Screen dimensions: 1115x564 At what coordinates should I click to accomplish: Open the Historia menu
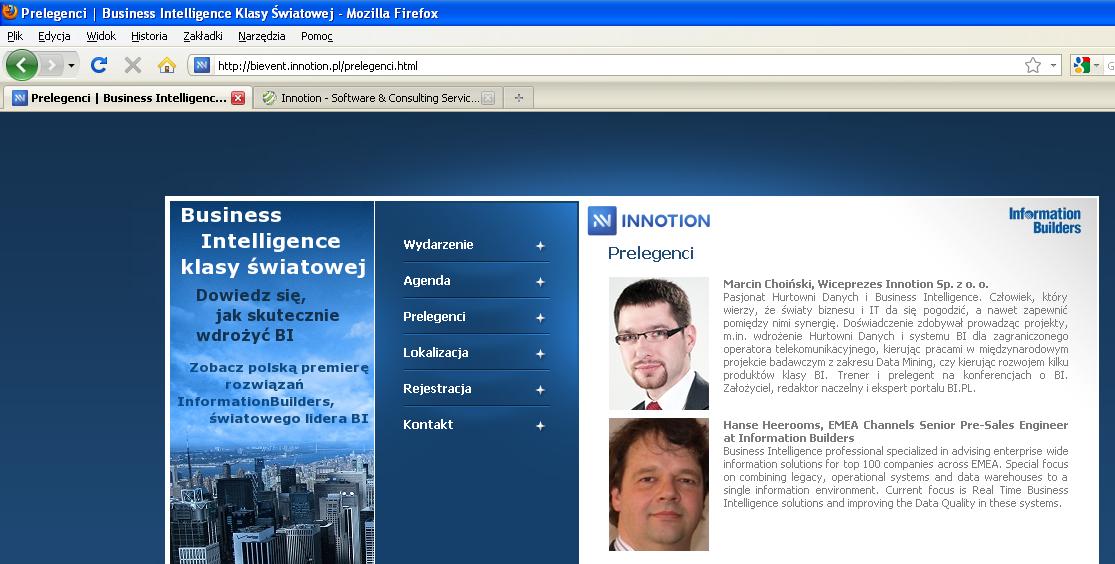(149, 36)
